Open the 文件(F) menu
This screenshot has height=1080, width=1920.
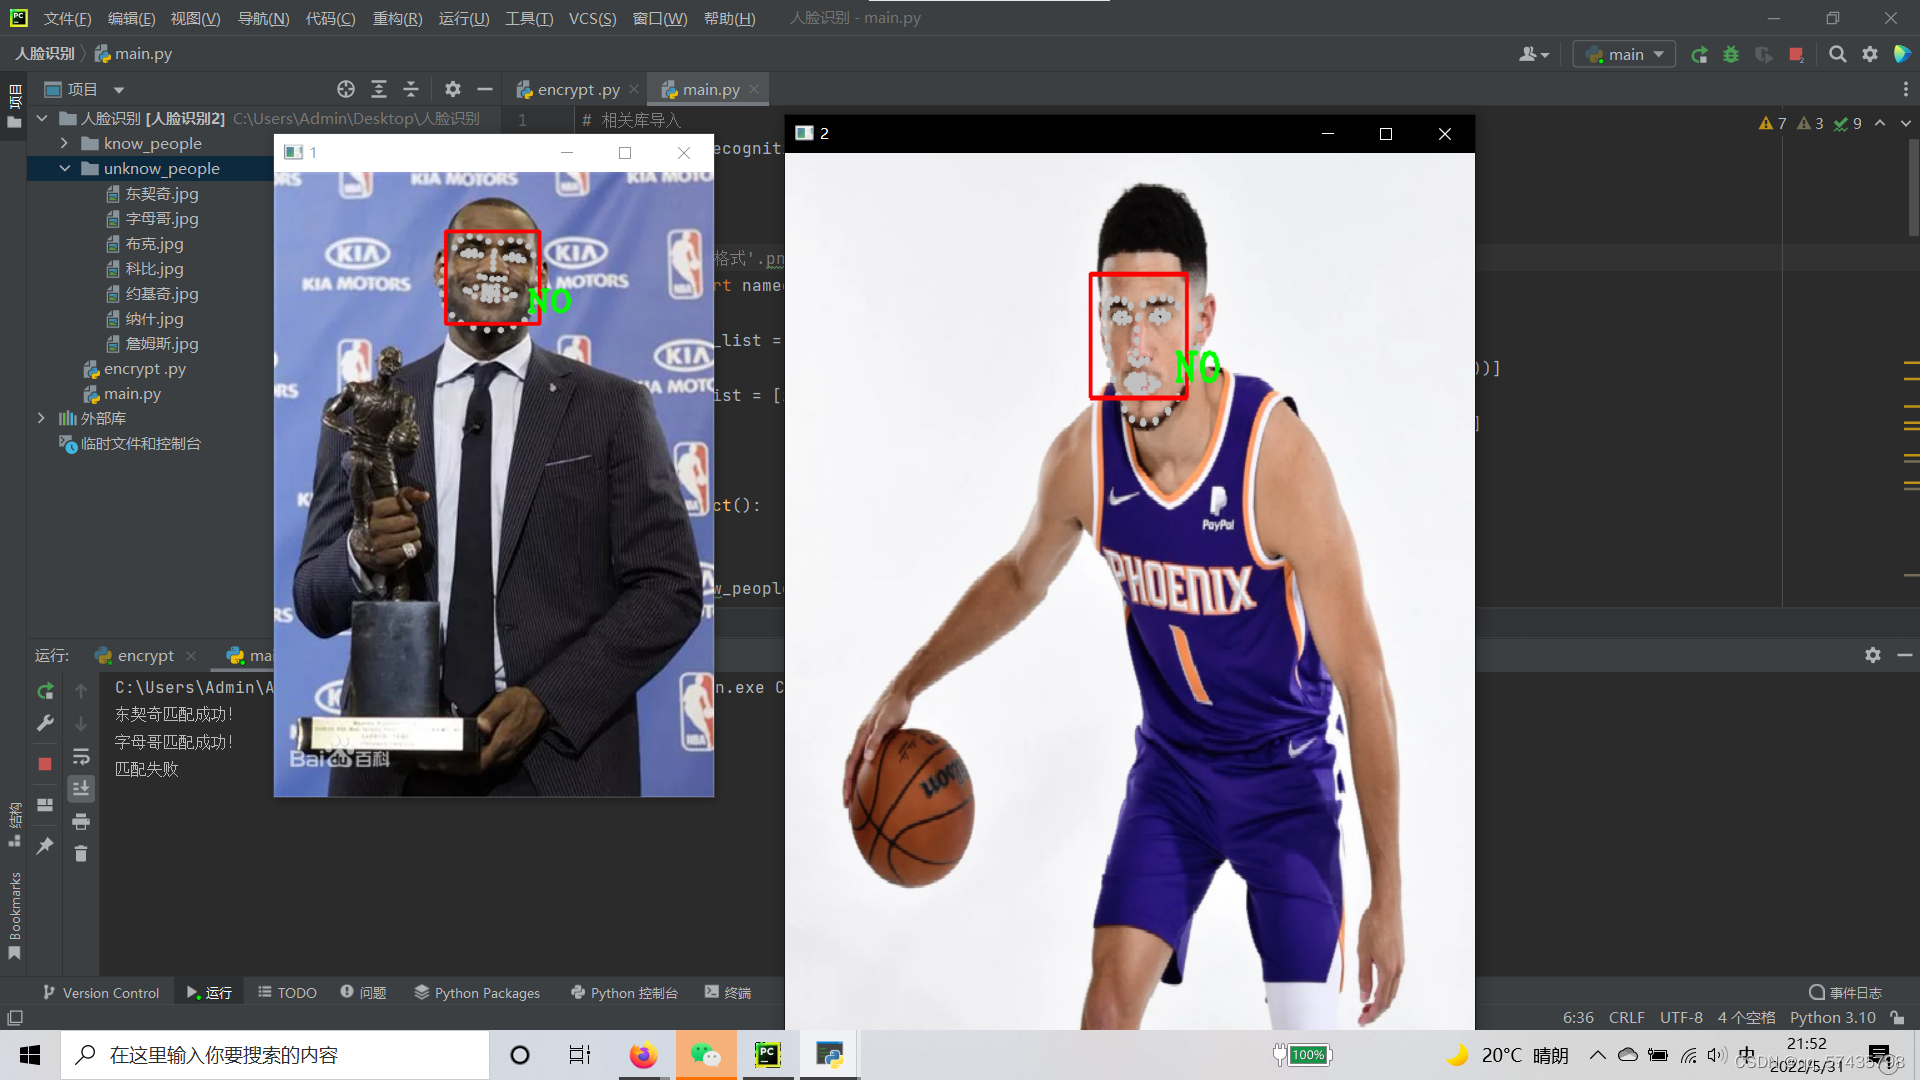coord(67,19)
